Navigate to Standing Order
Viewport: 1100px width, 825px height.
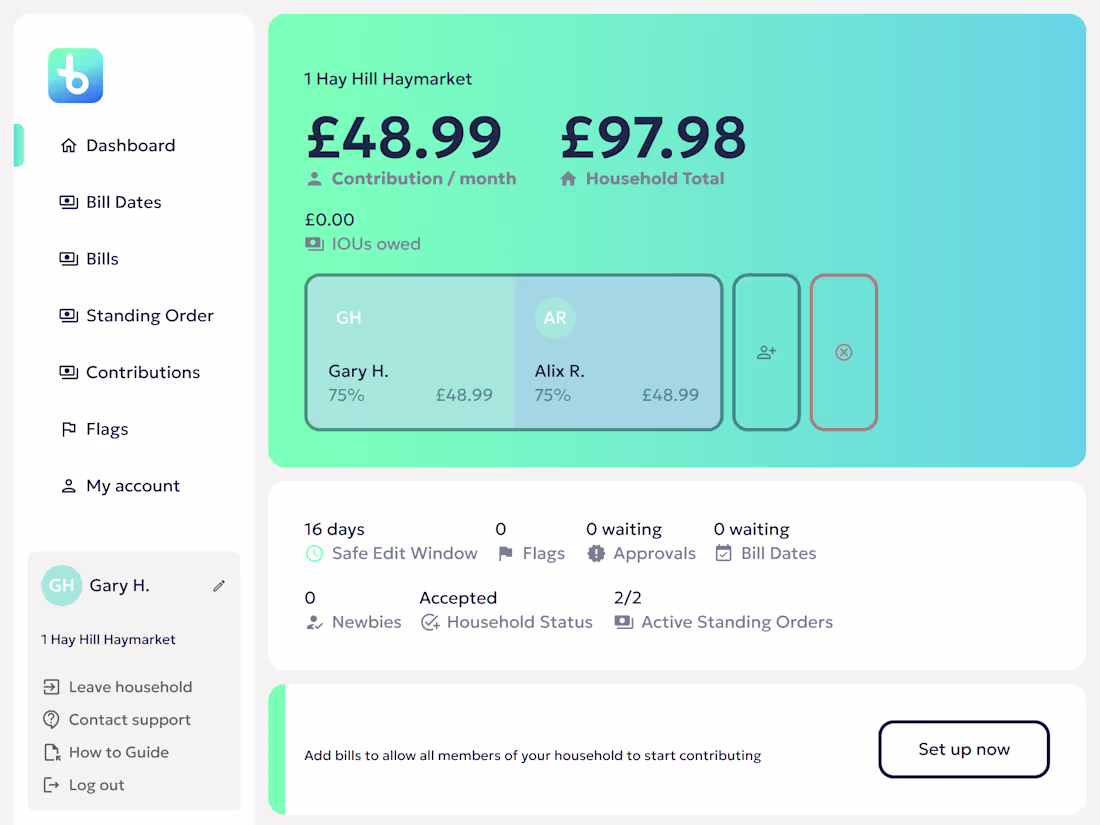click(149, 316)
